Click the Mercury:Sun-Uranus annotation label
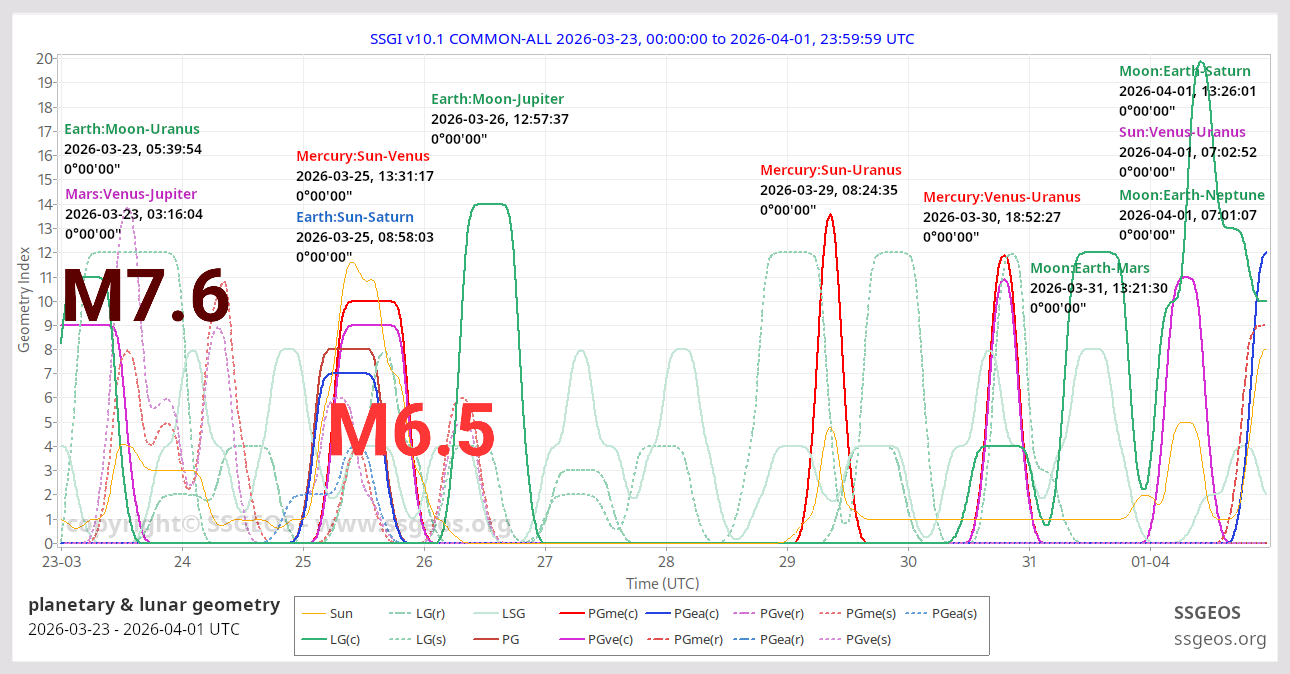Screen dimensions: 1290x674 click(829, 169)
